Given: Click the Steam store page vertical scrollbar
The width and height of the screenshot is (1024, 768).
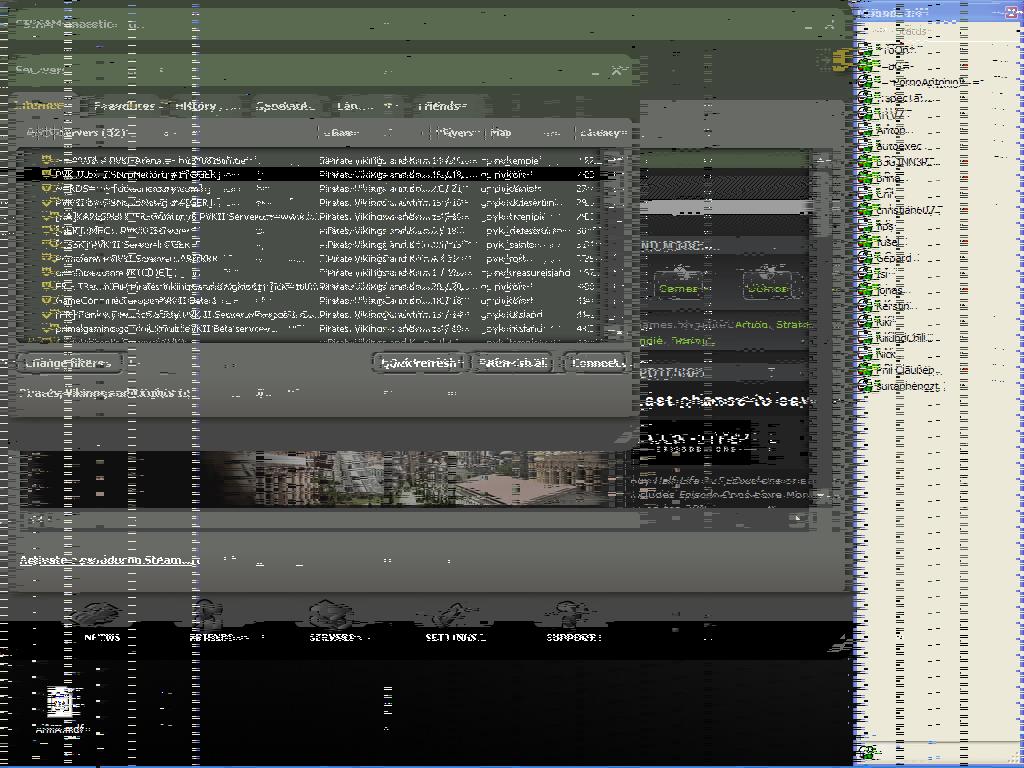Looking at the screenshot, I should (x=822, y=327).
